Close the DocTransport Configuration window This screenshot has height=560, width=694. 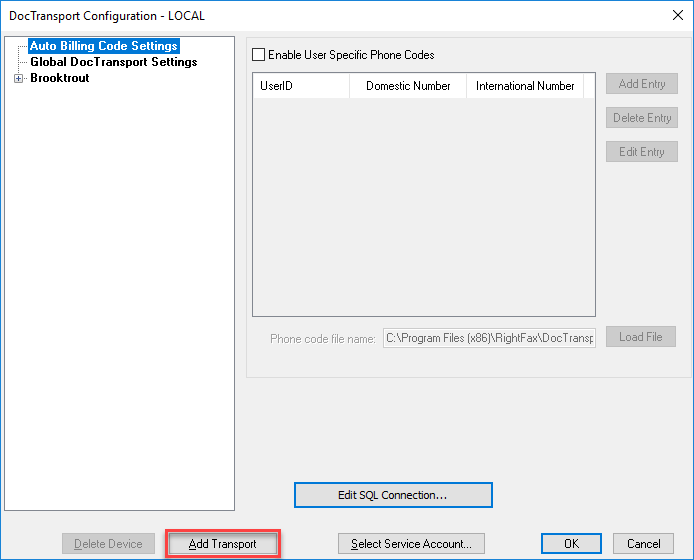676,15
